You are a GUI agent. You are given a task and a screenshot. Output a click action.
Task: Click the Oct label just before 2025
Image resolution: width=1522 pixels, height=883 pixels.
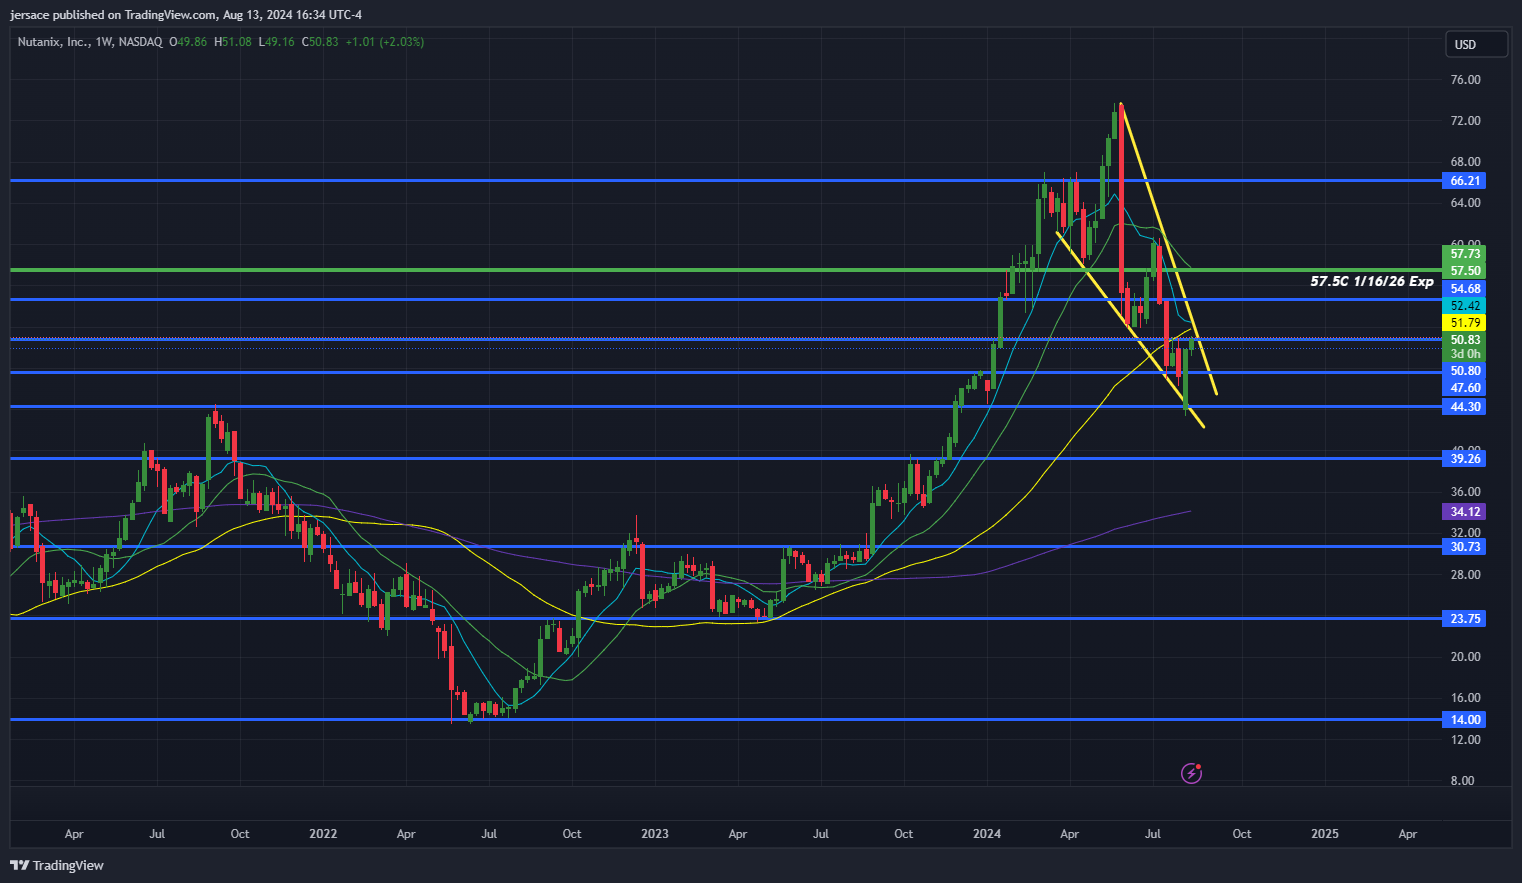coord(1242,834)
